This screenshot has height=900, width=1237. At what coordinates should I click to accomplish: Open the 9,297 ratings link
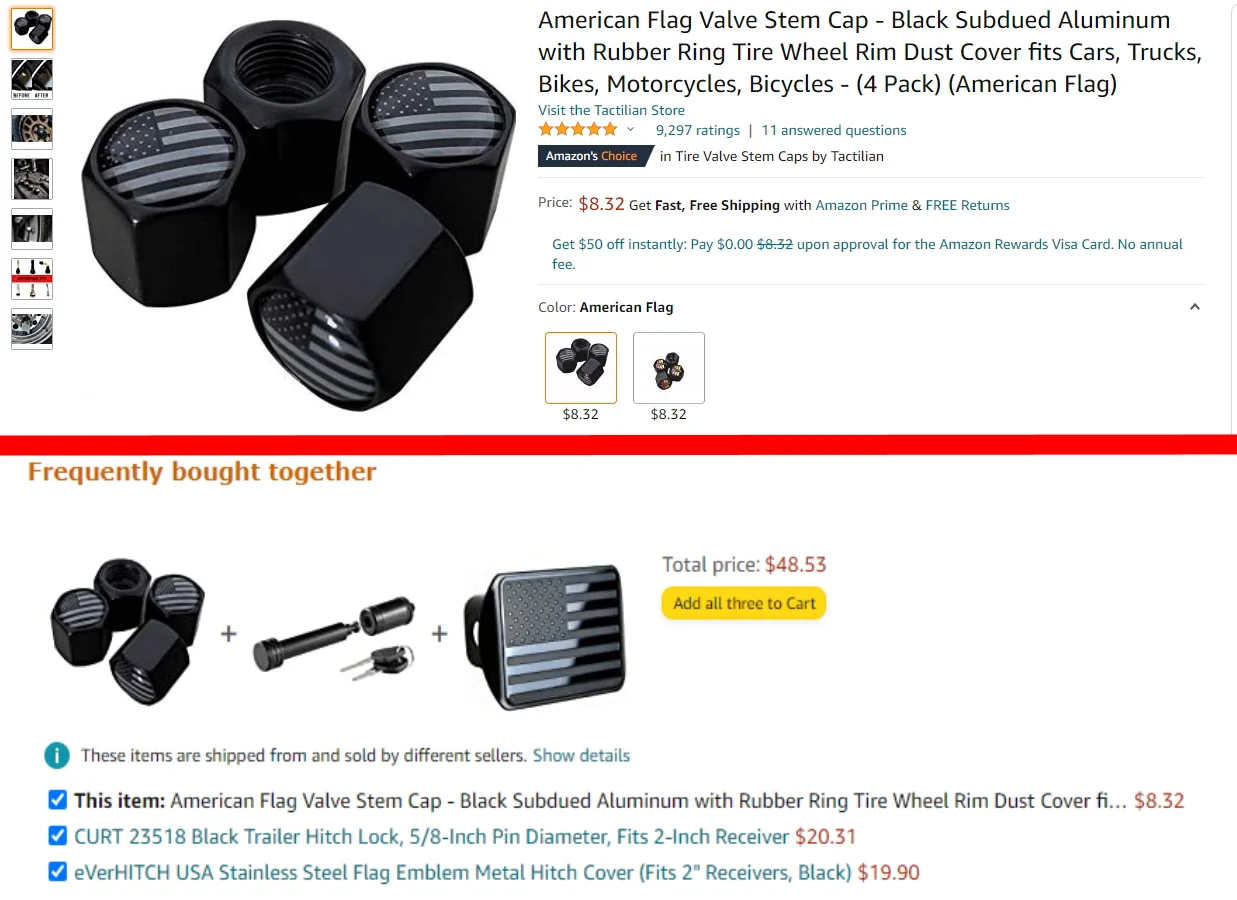[698, 130]
